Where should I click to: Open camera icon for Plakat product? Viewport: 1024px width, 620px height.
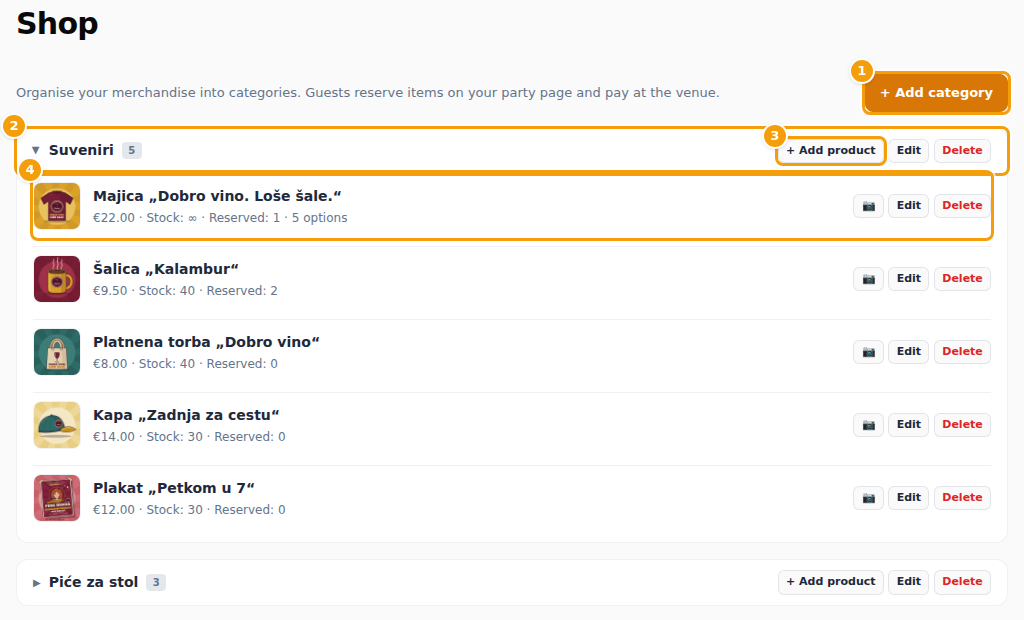pyautogui.click(x=868, y=498)
